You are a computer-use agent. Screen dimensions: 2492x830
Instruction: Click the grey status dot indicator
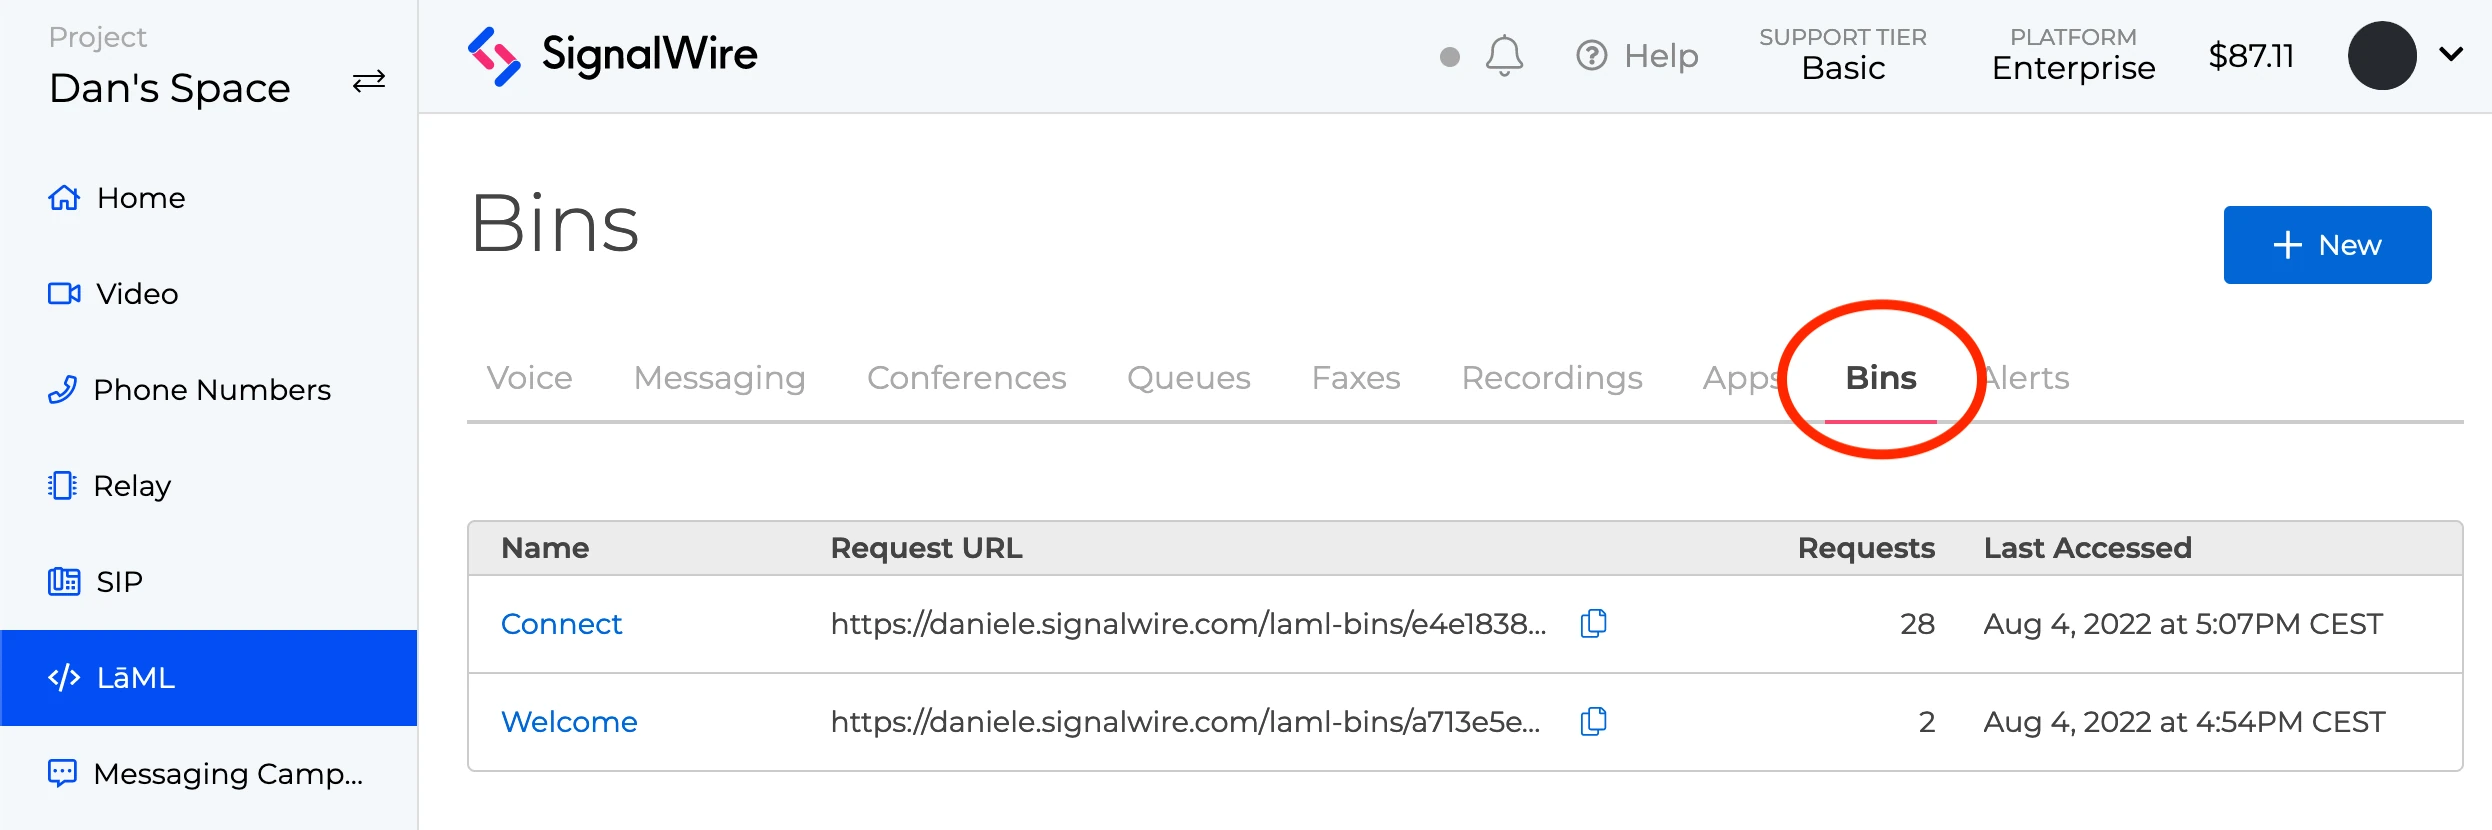pyautogui.click(x=1449, y=57)
